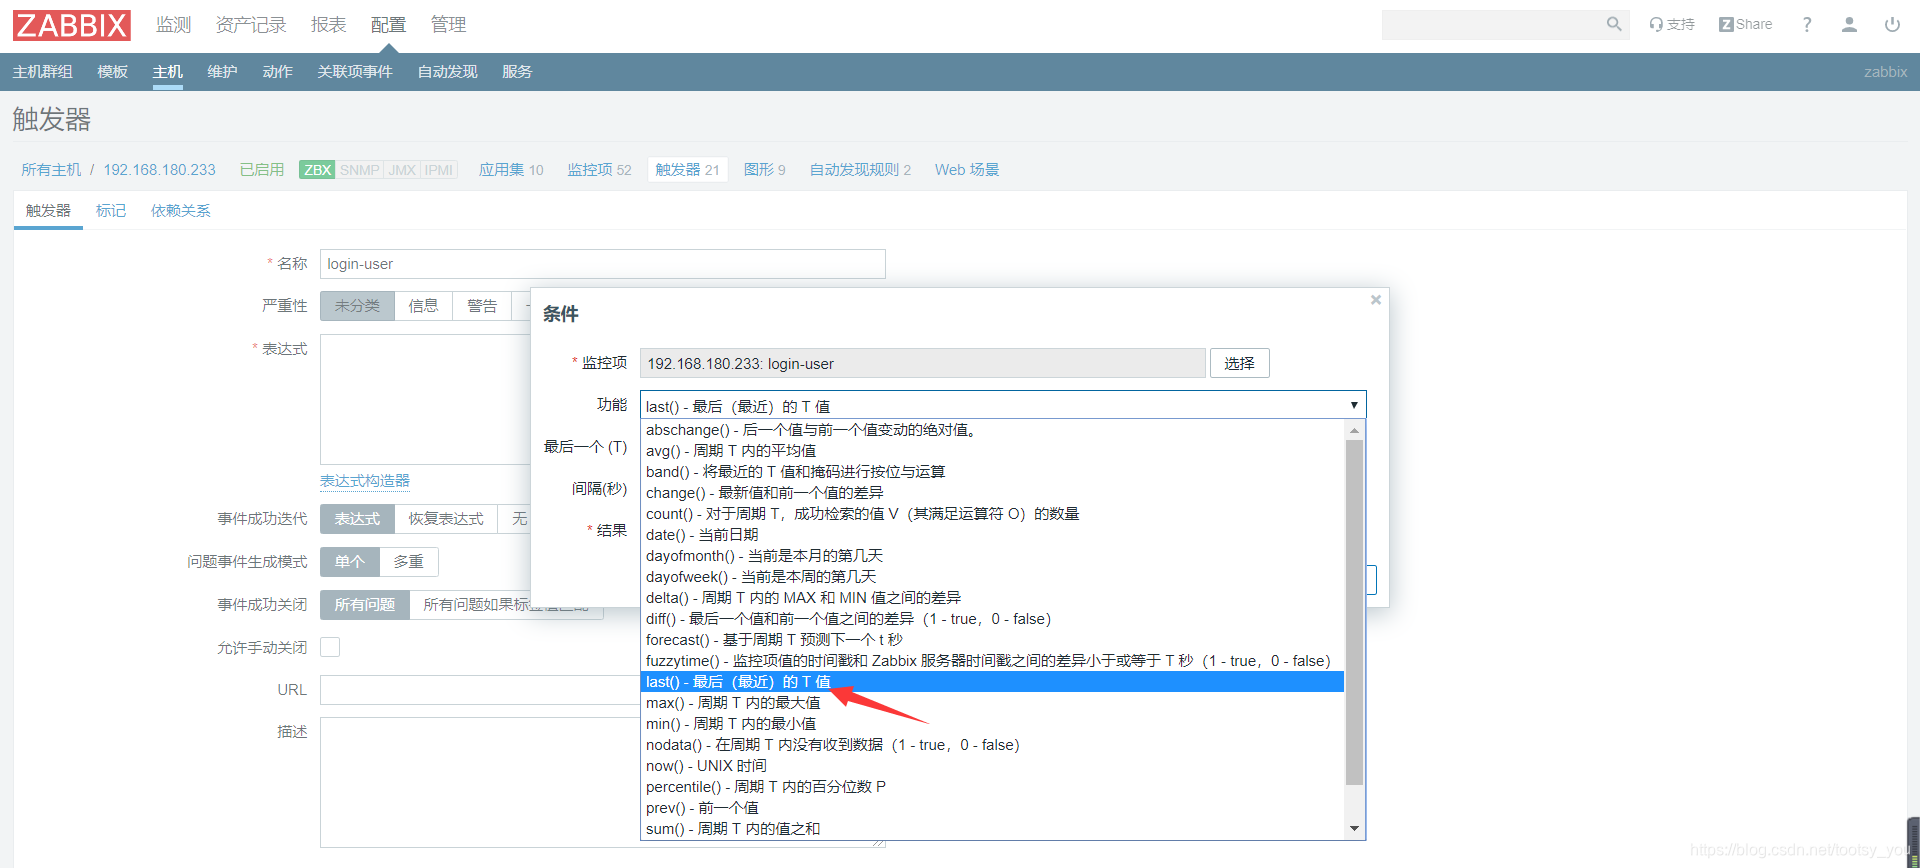Click the 选择 button for 监控项
This screenshot has height=868, width=1920.
(x=1239, y=363)
